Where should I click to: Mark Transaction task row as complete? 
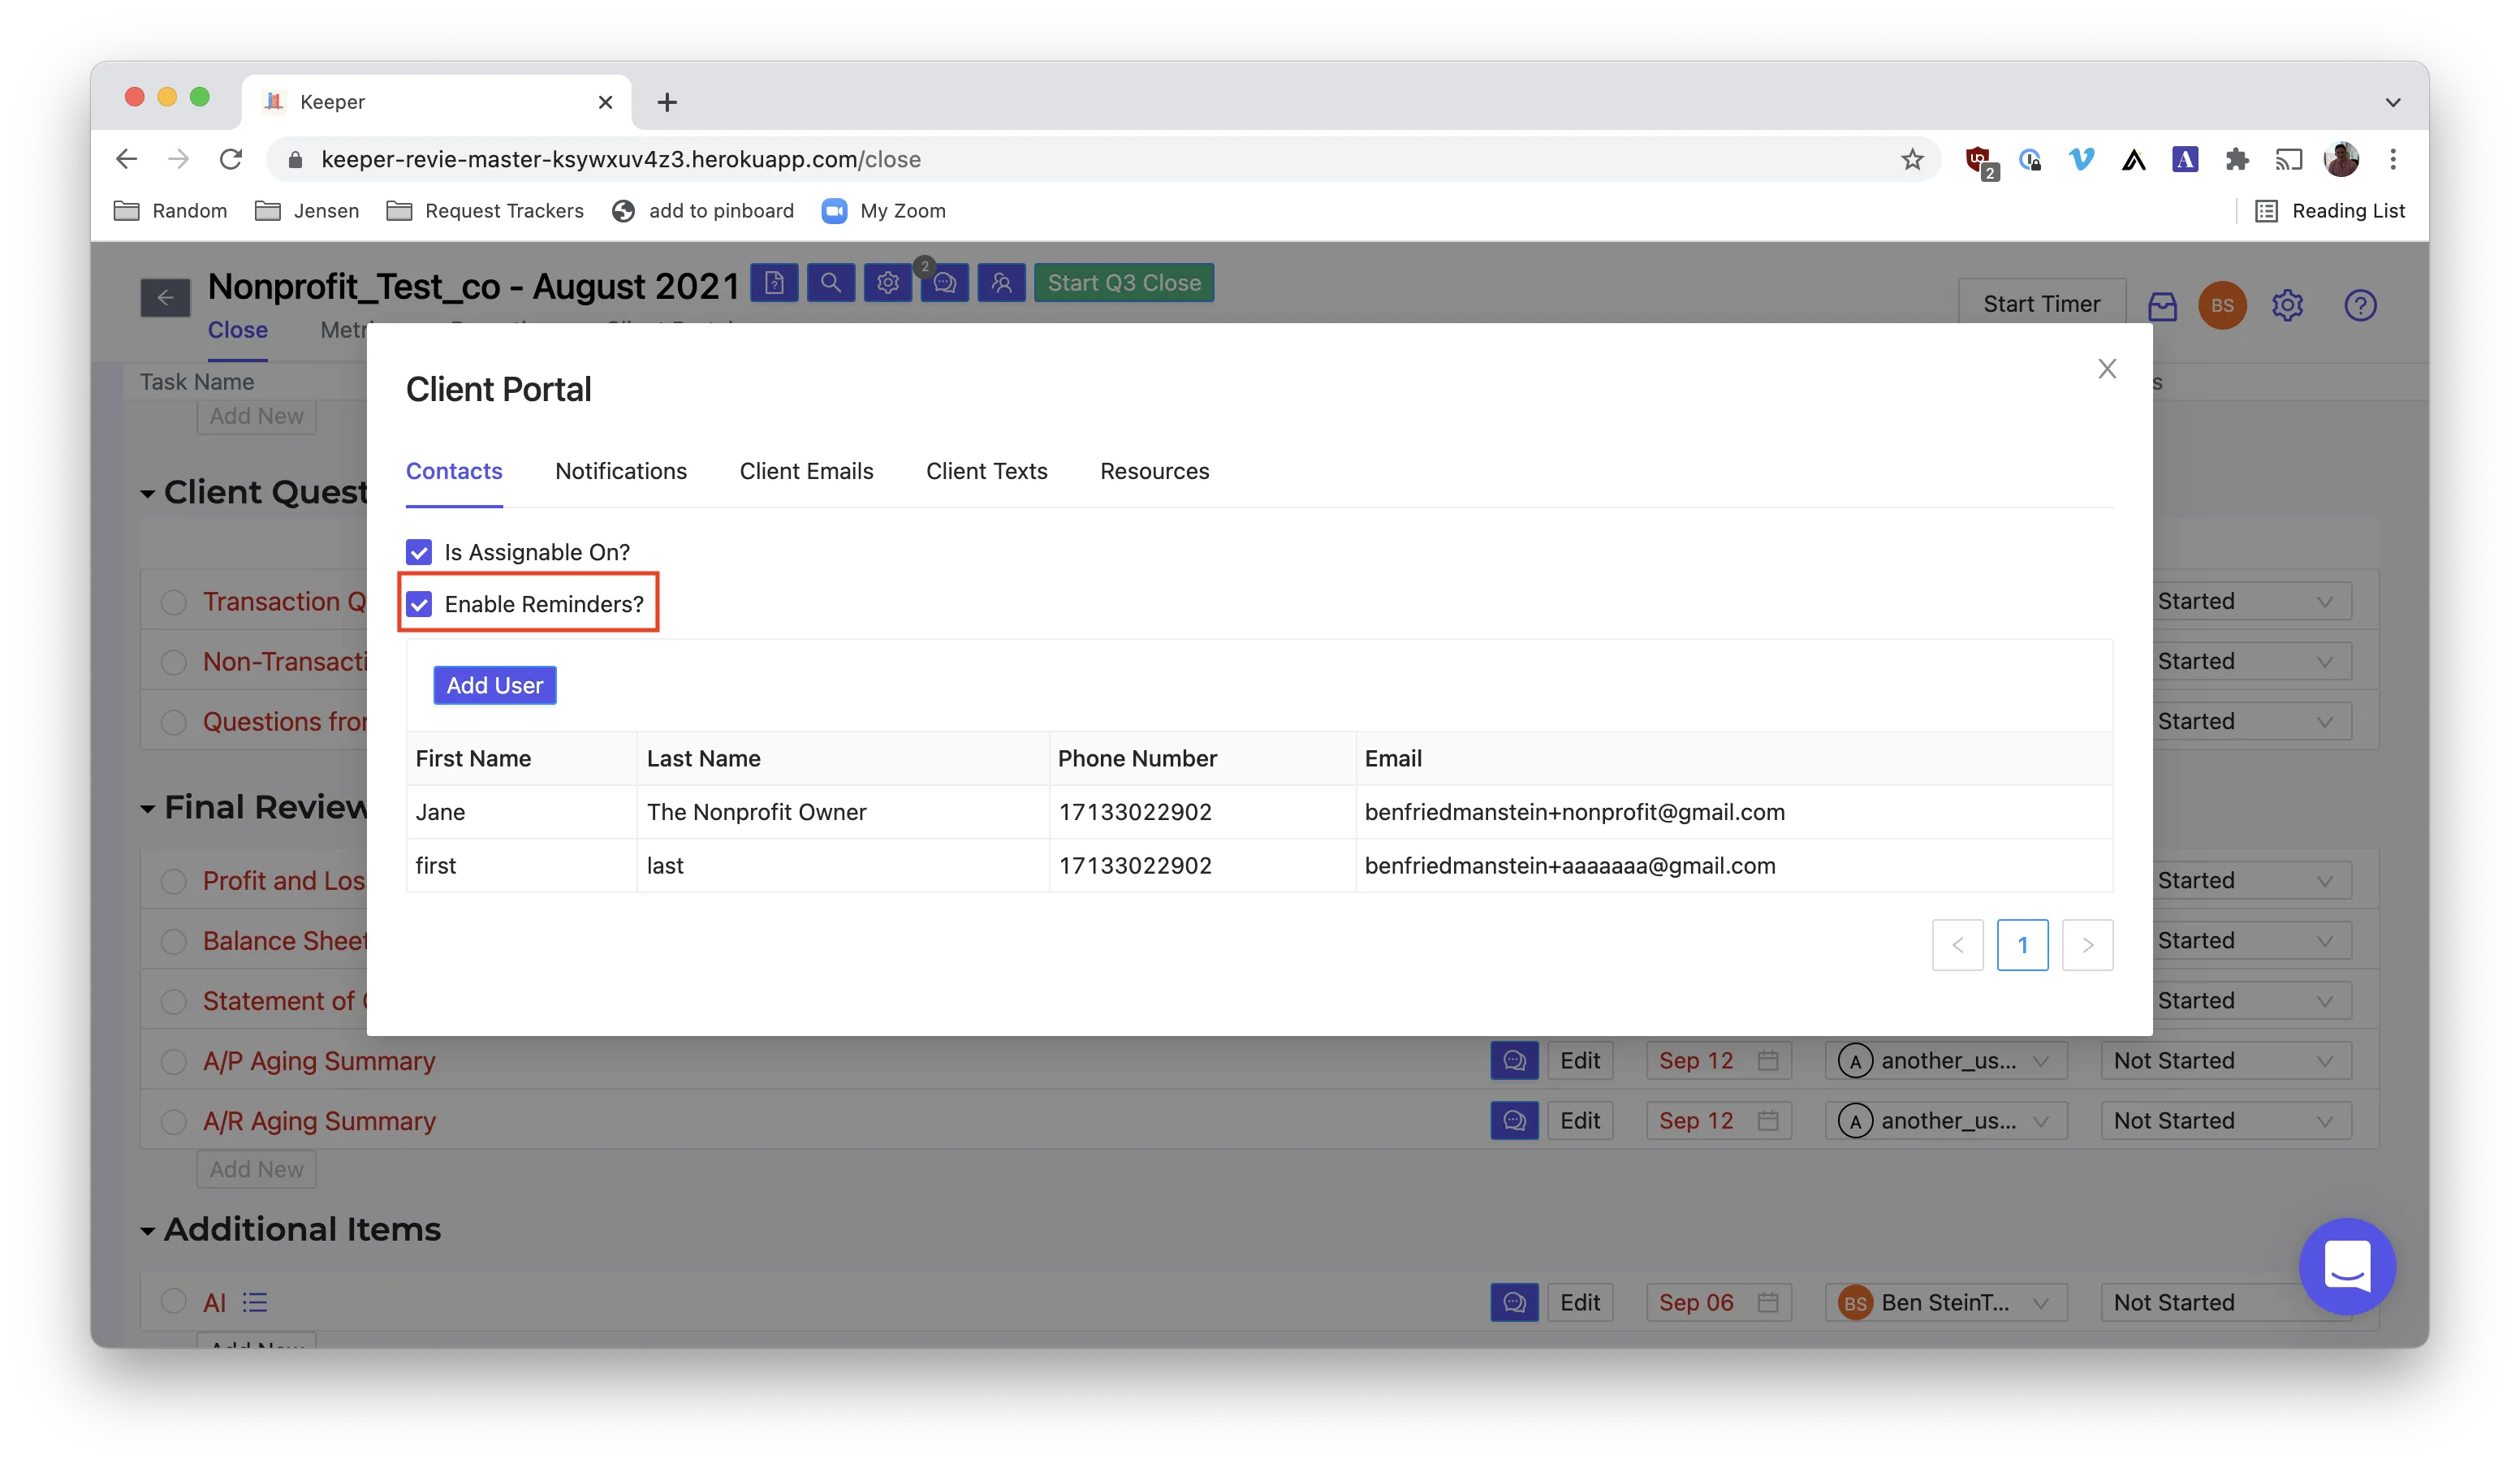pyautogui.click(x=174, y=602)
